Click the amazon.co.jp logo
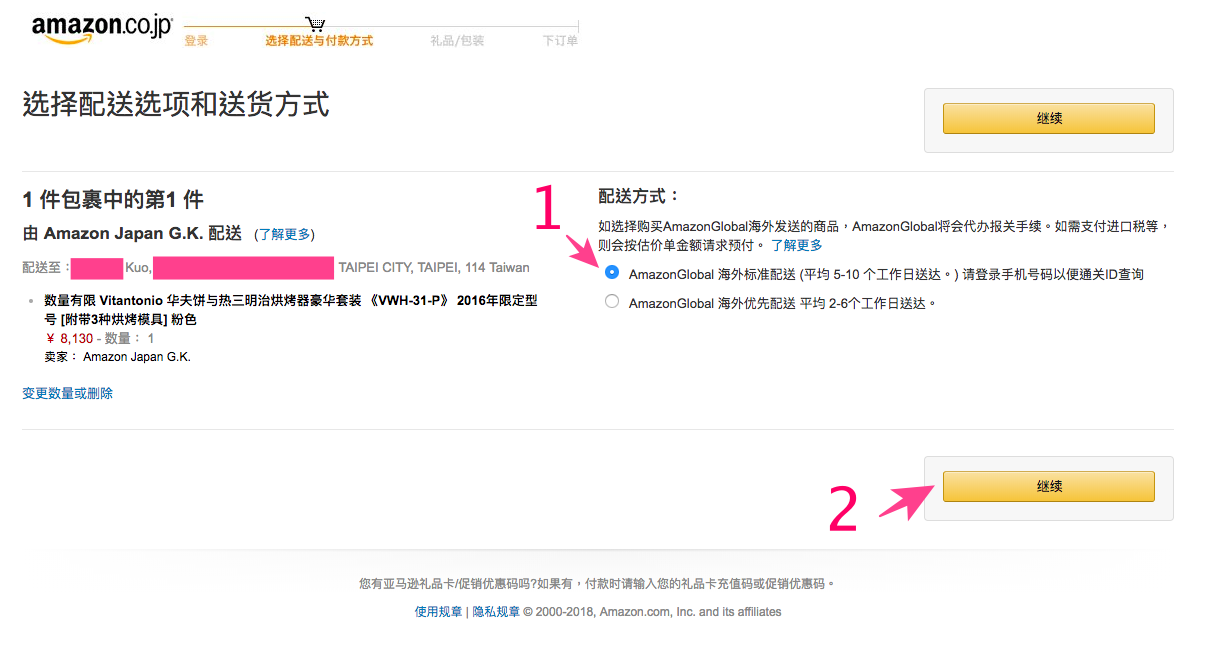1219x649 pixels. coord(101,29)
